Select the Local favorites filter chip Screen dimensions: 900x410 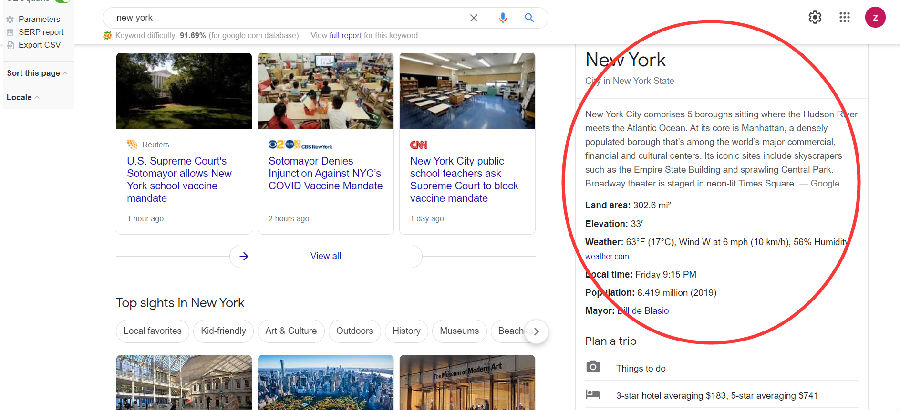[x=152, y=331]
